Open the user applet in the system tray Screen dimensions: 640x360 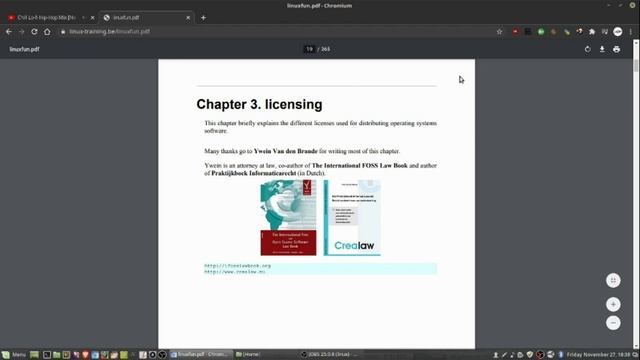496,355
